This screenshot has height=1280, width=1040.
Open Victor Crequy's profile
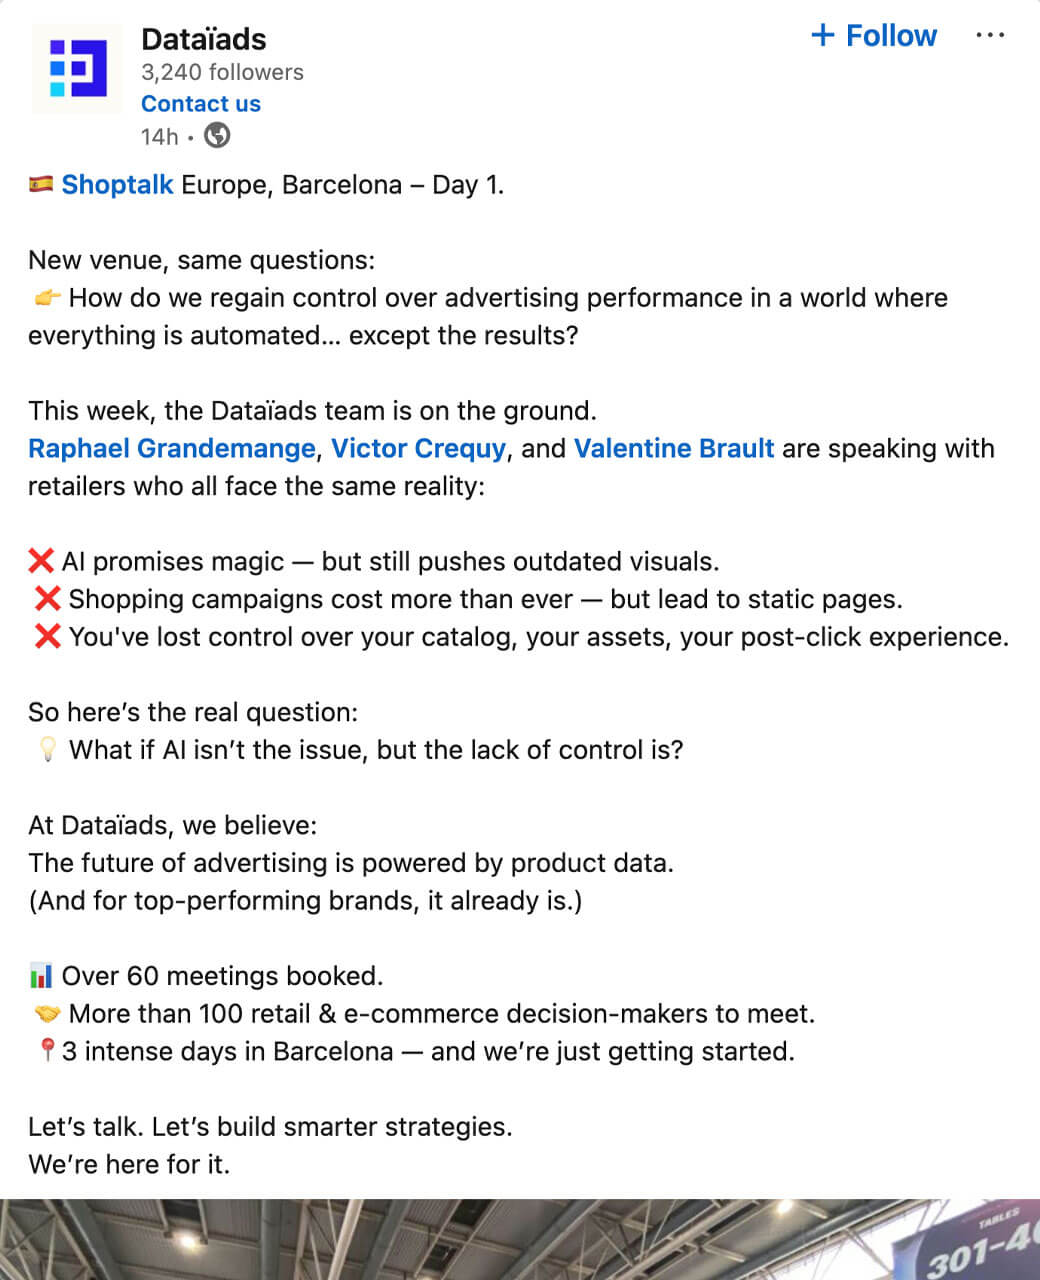[x=419, y=448]
